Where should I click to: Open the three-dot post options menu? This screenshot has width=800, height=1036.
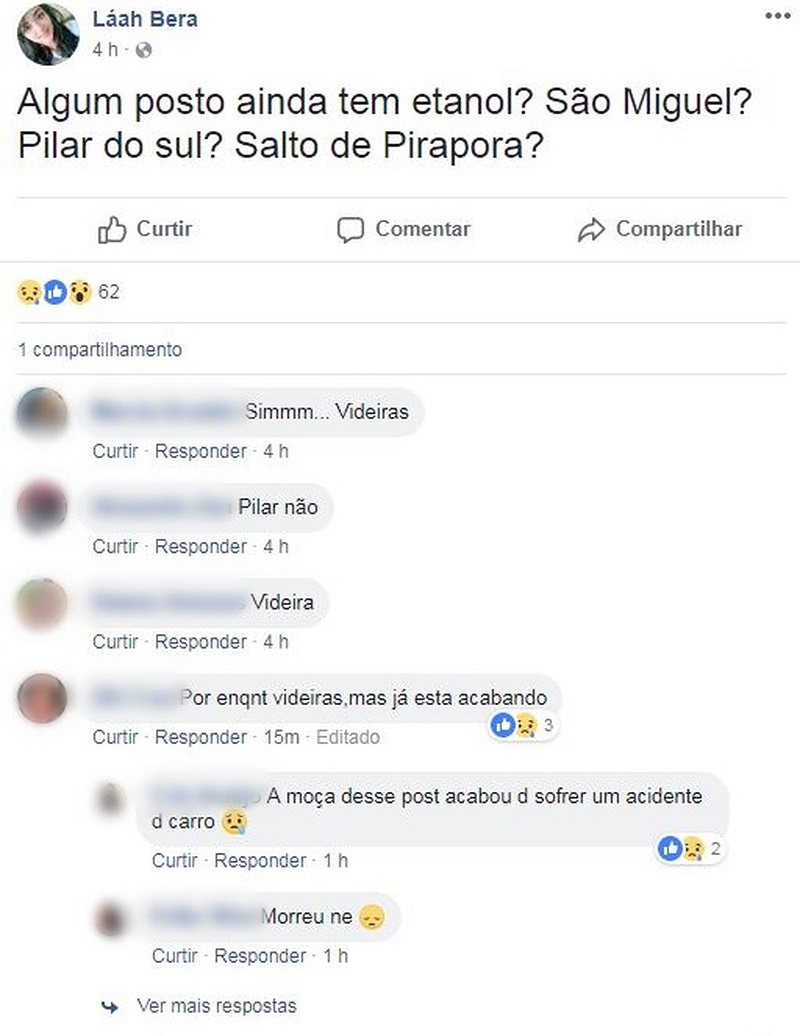click(778, 17)
